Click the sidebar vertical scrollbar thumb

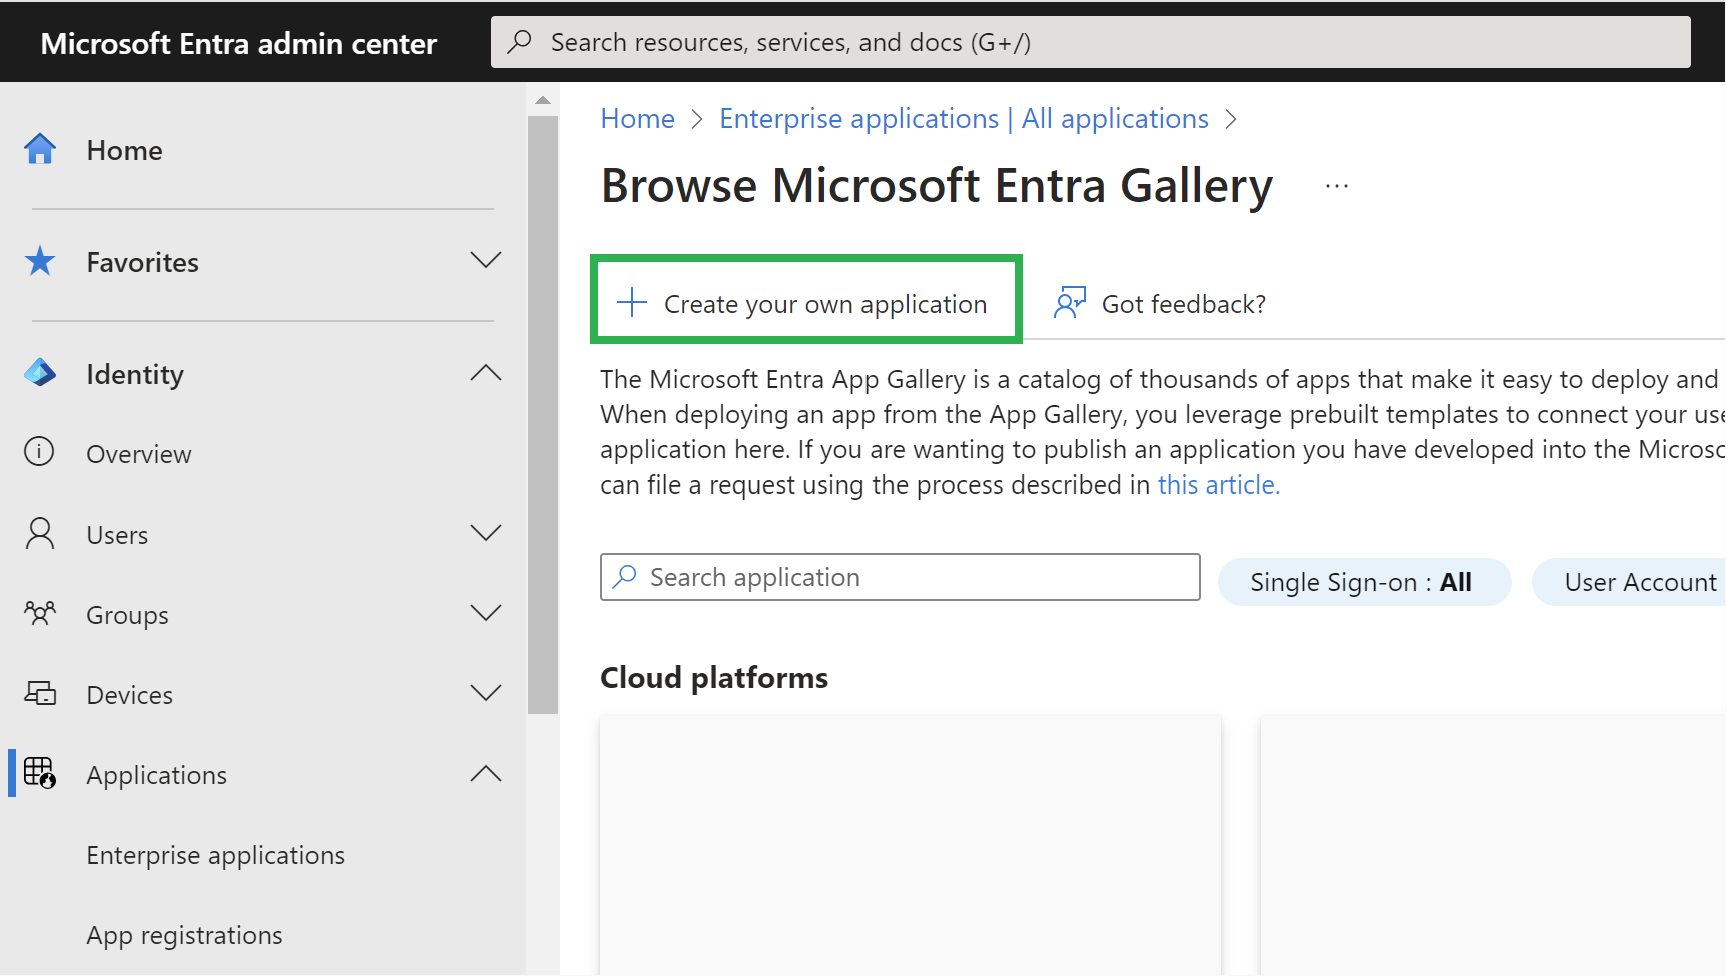click(543, 415)
